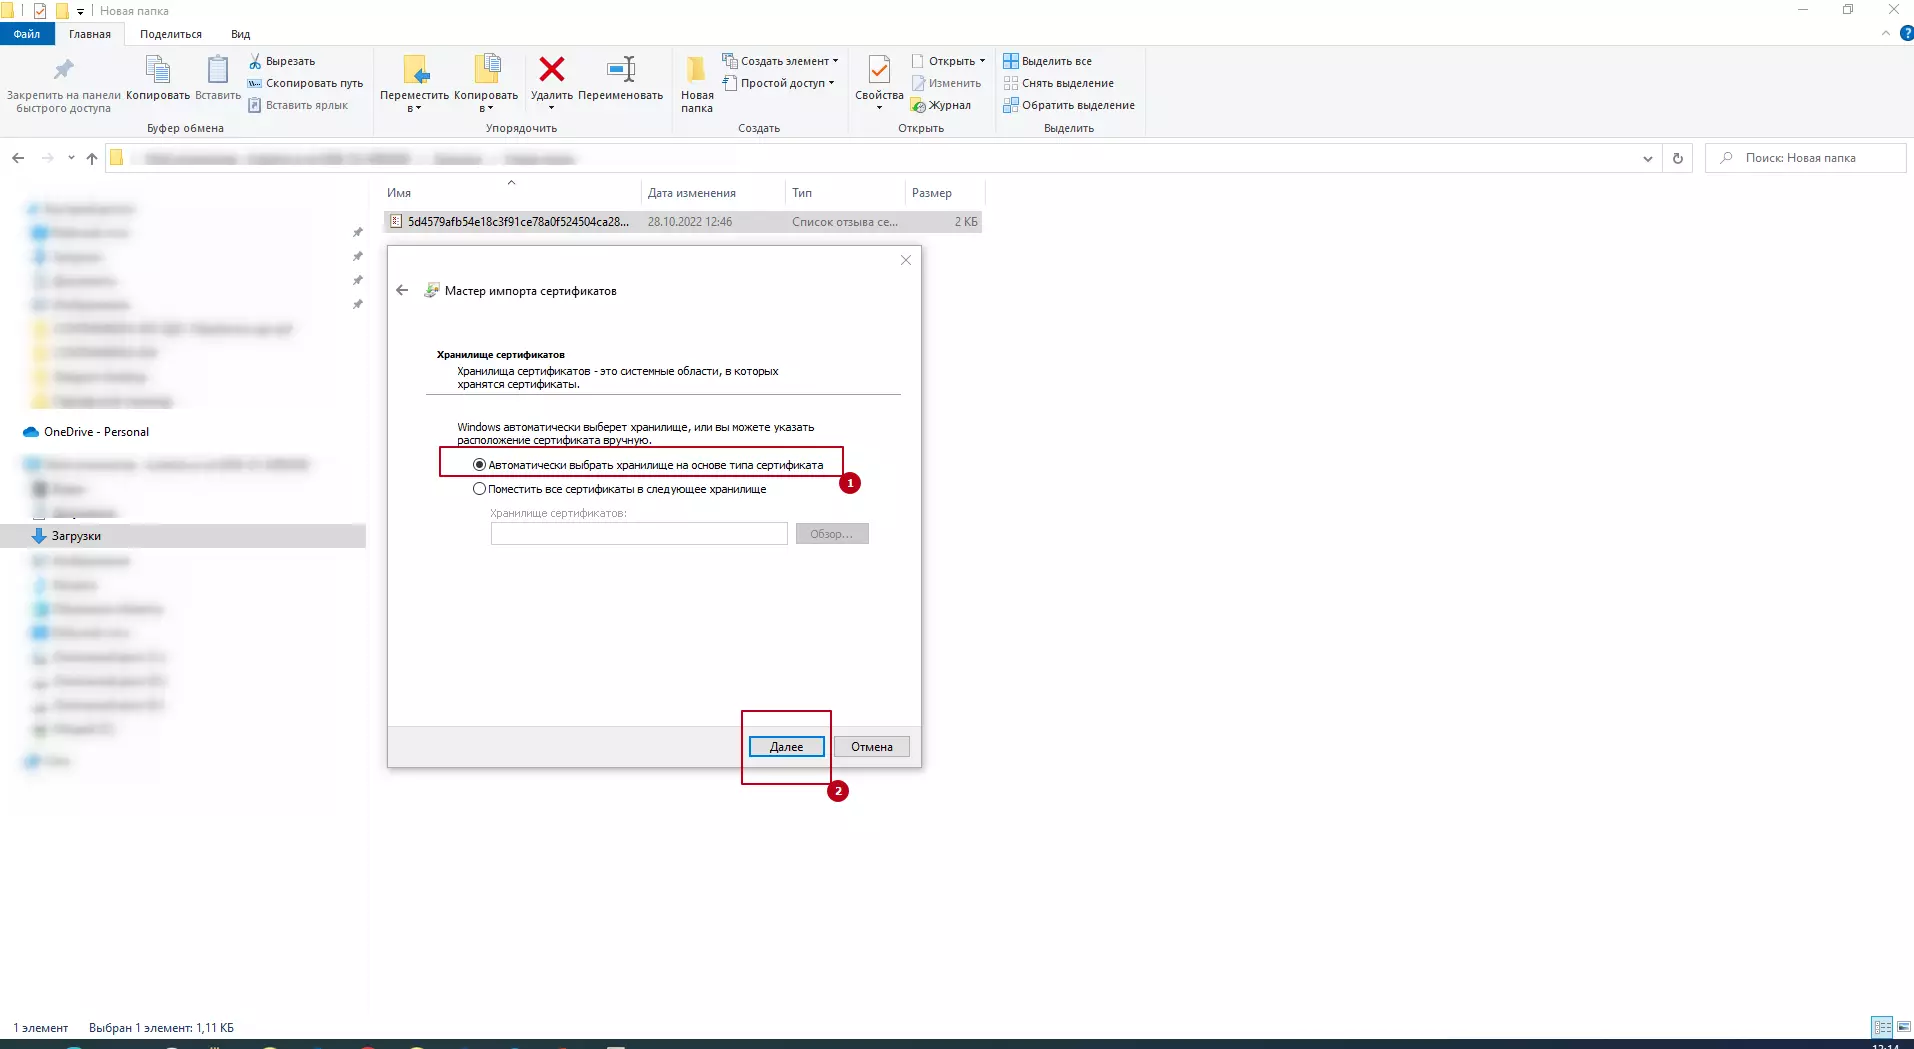Image resolution: width=1914 pixels, height=1049 pixels.
Task: Click the "Список отзыва се..." type cell
Action: coord(845,222)
